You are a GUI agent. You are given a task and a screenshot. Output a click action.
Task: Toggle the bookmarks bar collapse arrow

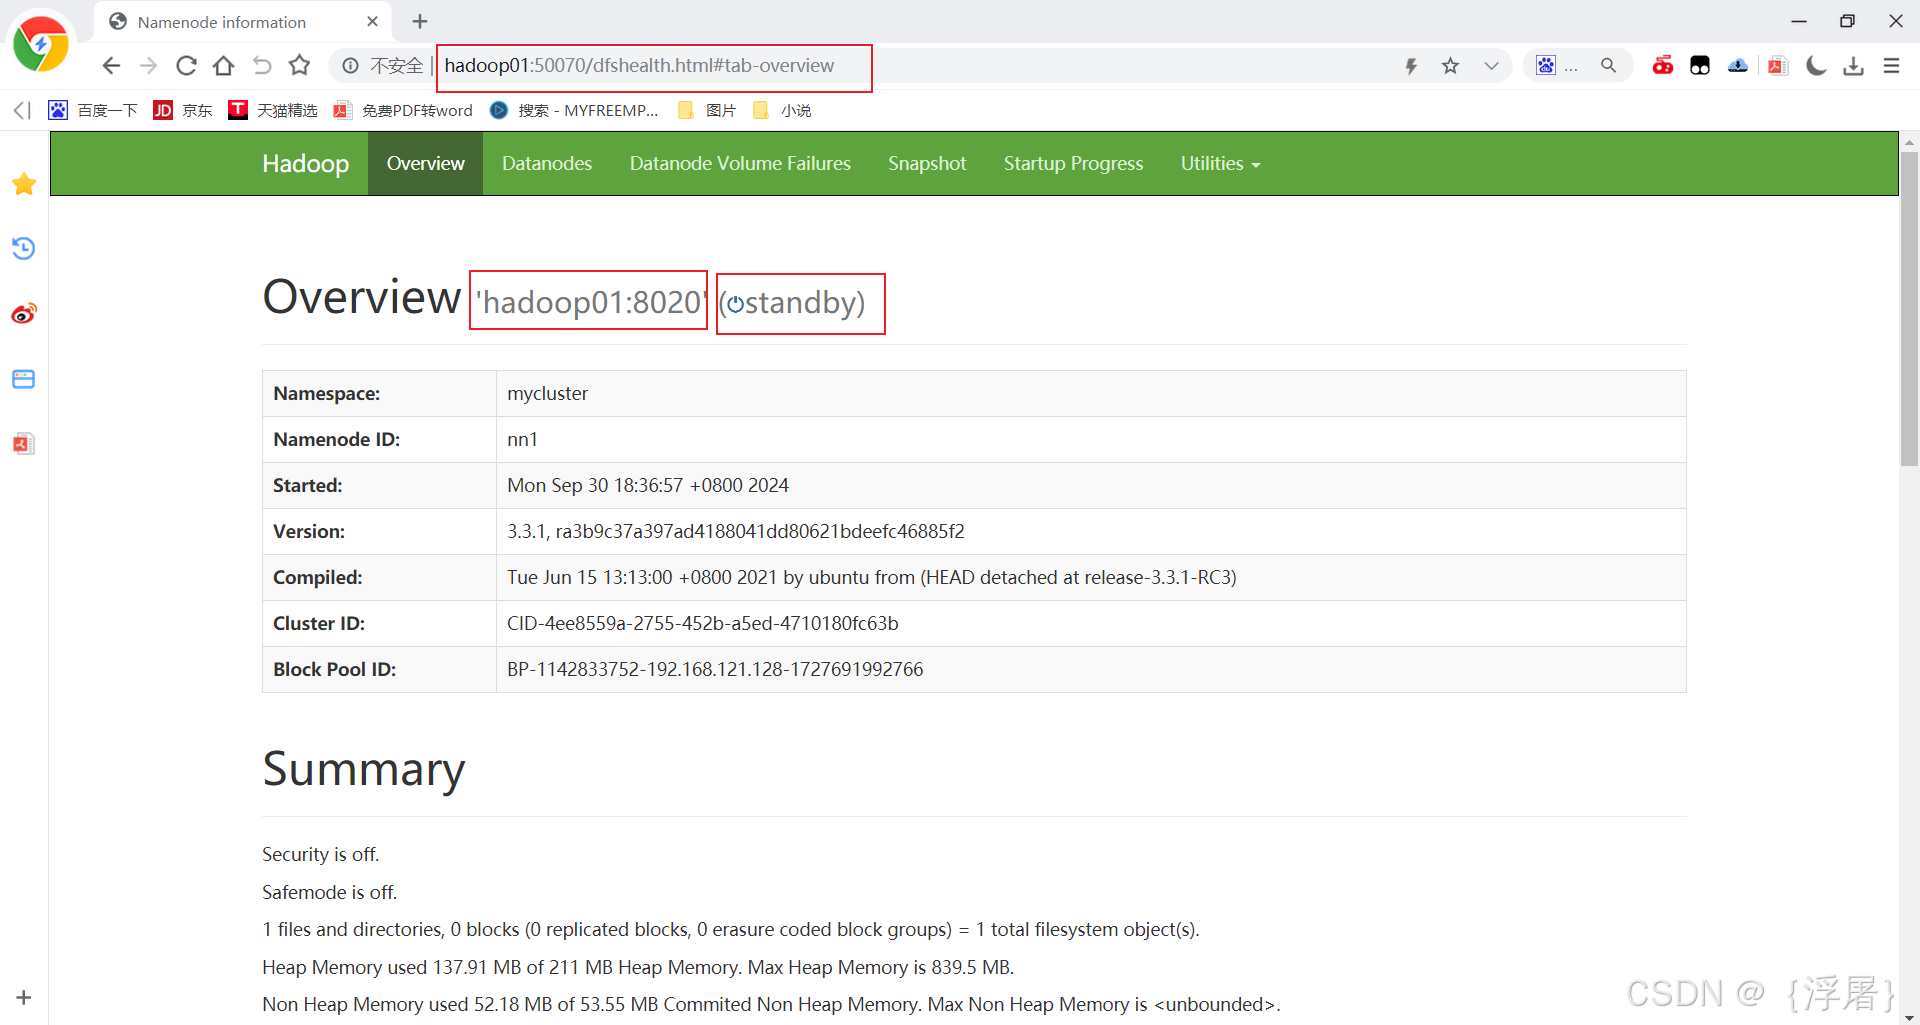point(21,110)
